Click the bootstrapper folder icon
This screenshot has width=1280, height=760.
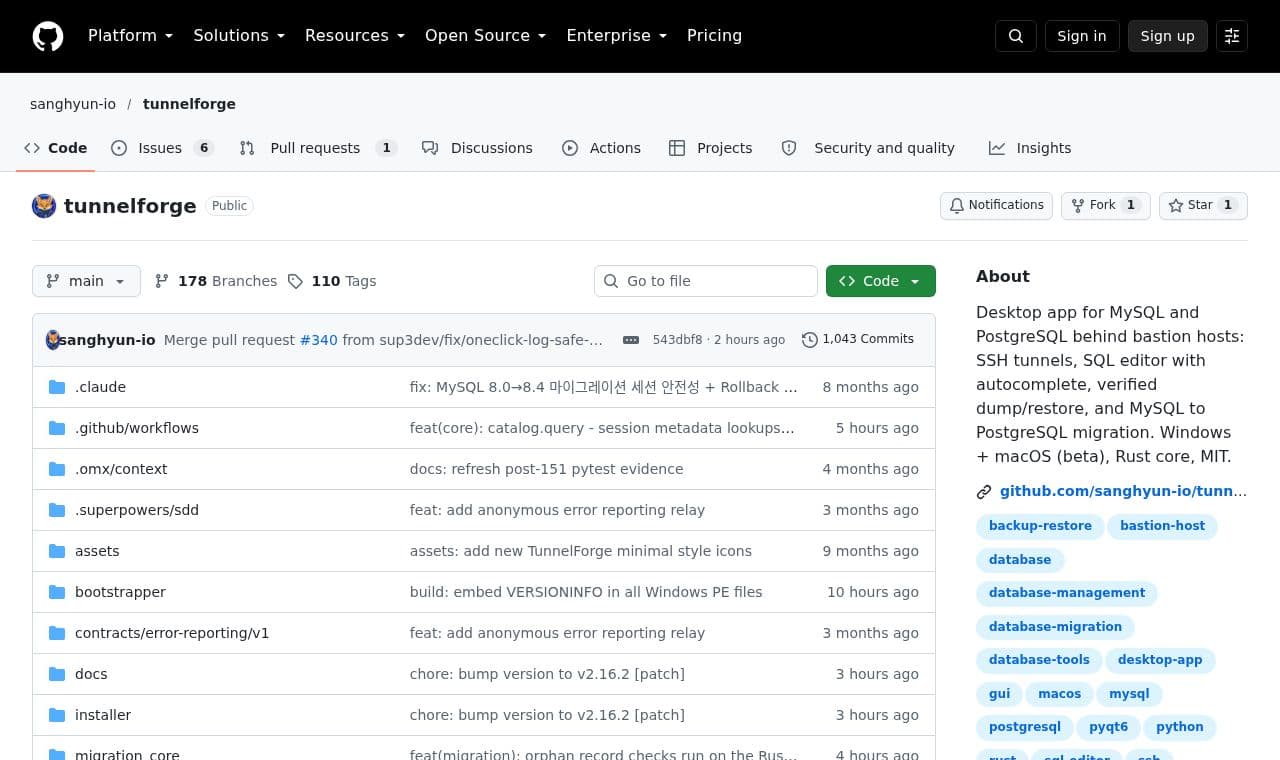coord(57,592)
